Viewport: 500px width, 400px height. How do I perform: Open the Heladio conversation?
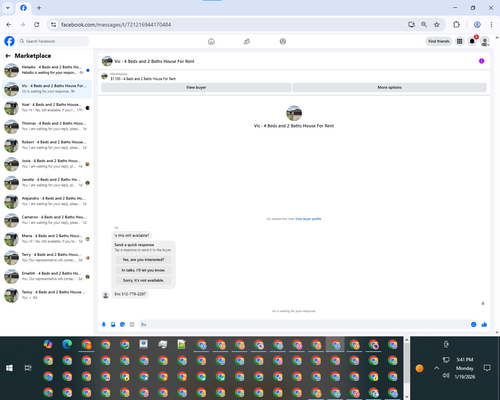pyautogui.click(x=47, y=70)
